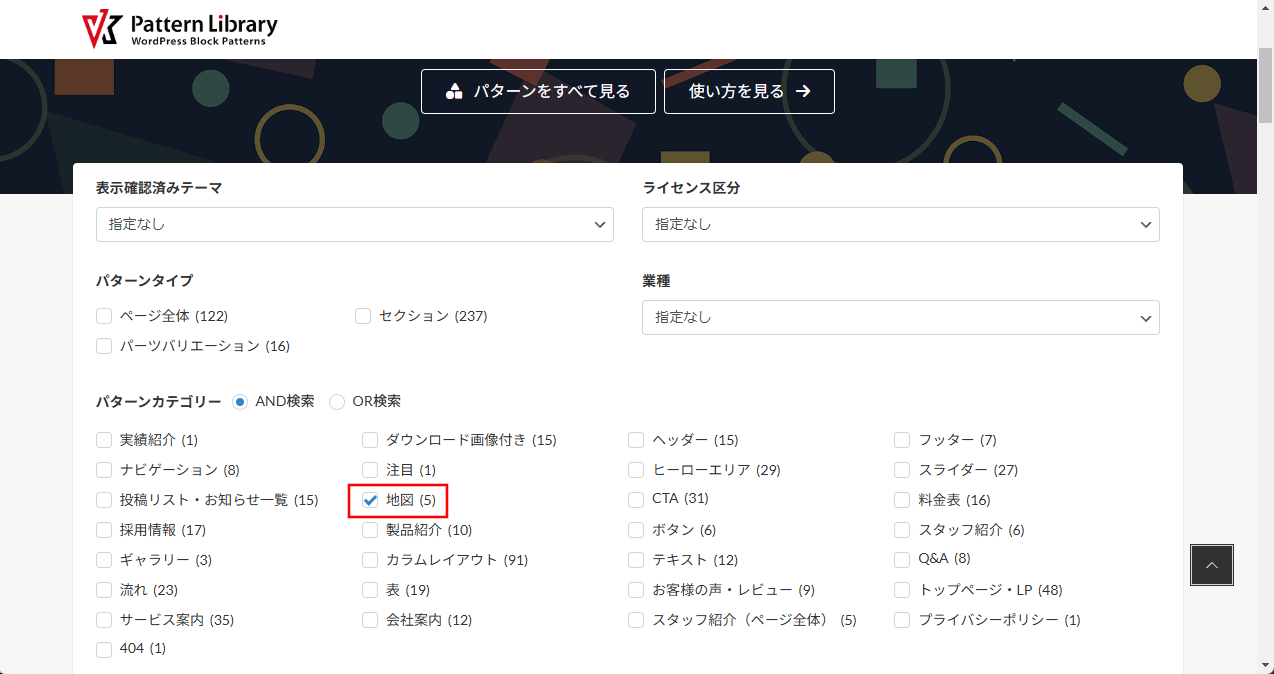Check the CTA (31) category
Viewport: 1274px width, 674px height.
pyautogui.click(x=636, y=499)
